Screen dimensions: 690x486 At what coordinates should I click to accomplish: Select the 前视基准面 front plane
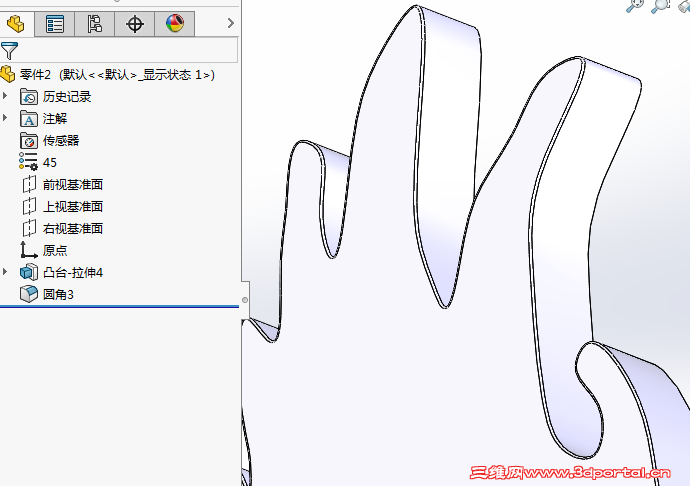tap(73, 184)
